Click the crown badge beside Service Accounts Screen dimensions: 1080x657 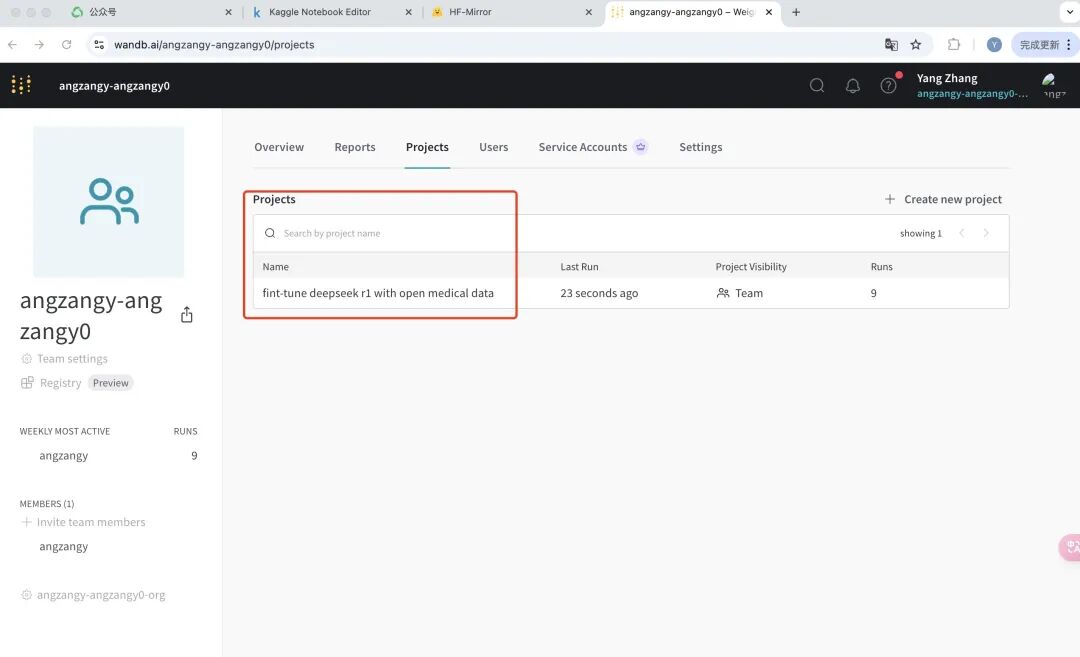click(x=641, y=147)
